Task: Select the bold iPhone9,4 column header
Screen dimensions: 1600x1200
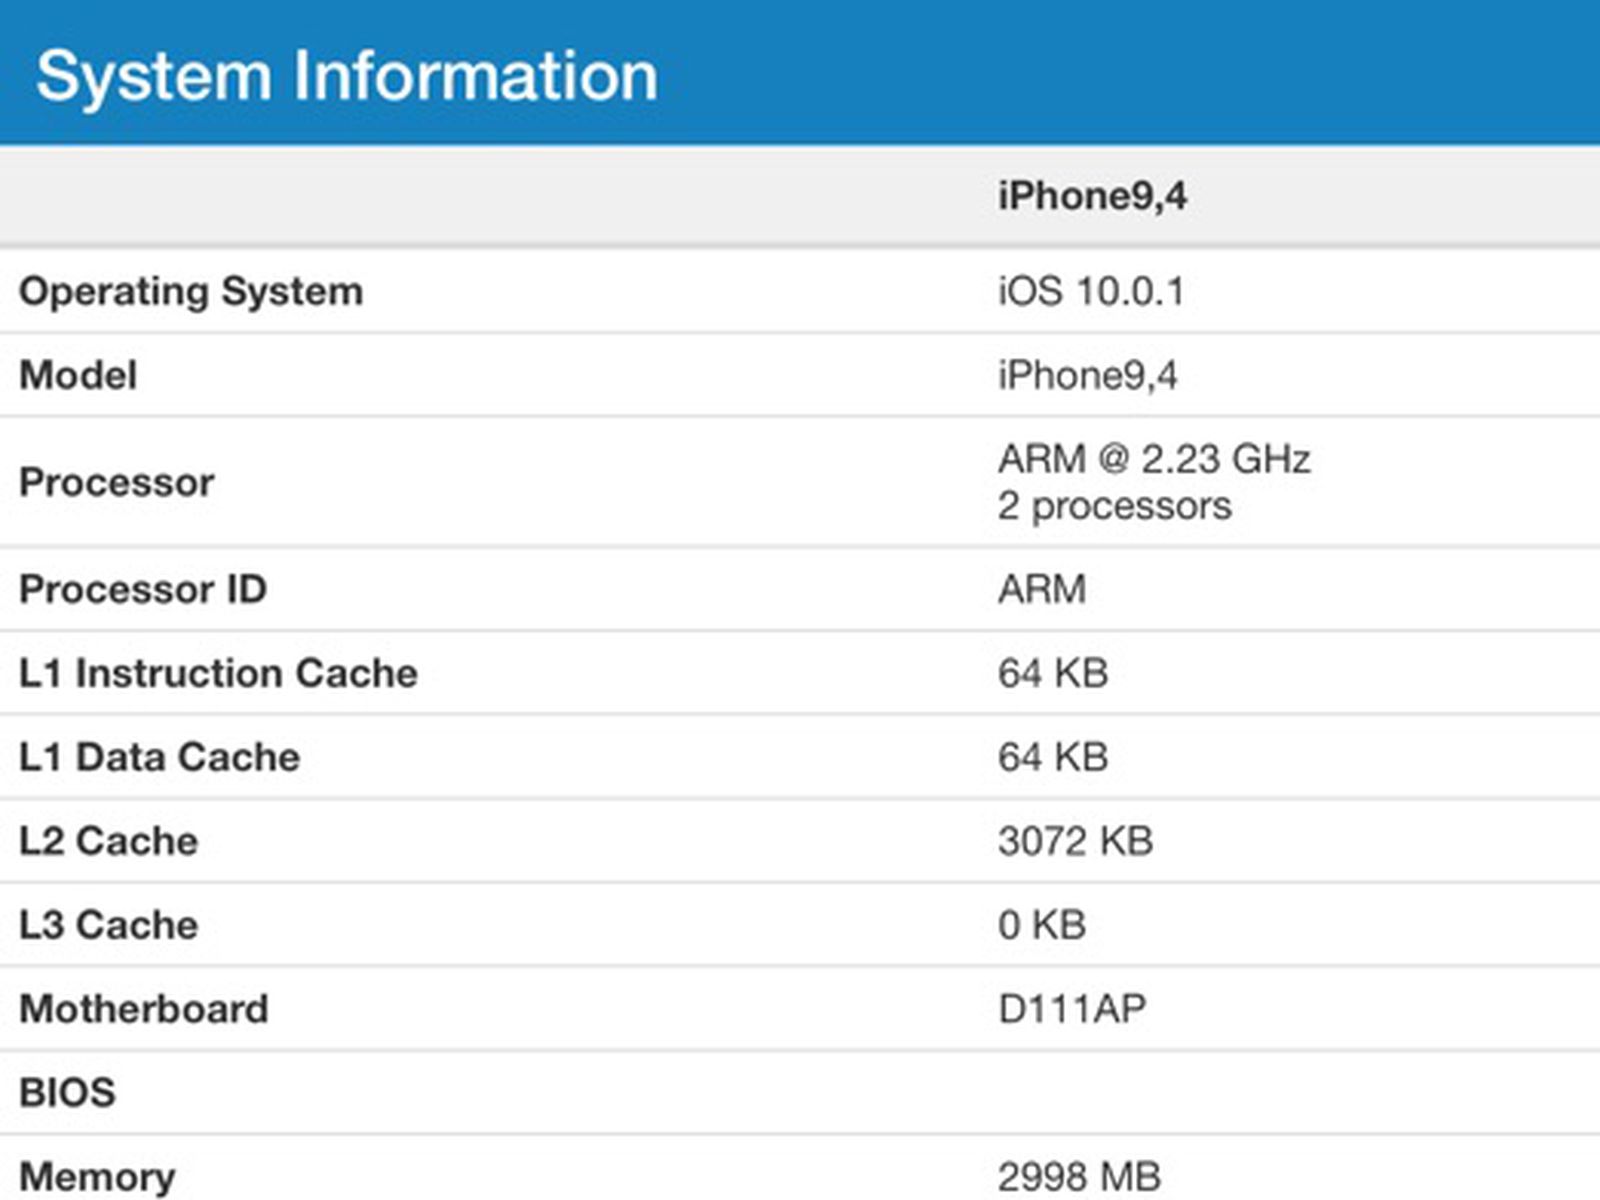Action: click(x=1092, y=196)
